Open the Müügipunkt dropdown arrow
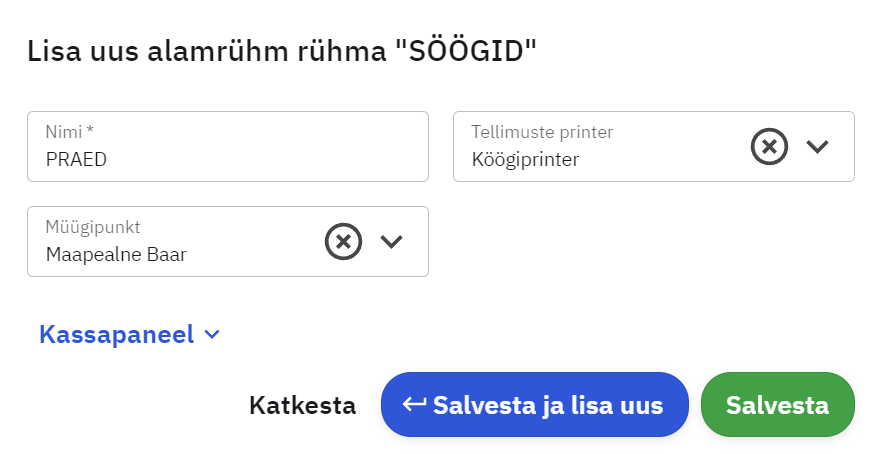Screen dimensions: 873x454 tap(391, 242)
